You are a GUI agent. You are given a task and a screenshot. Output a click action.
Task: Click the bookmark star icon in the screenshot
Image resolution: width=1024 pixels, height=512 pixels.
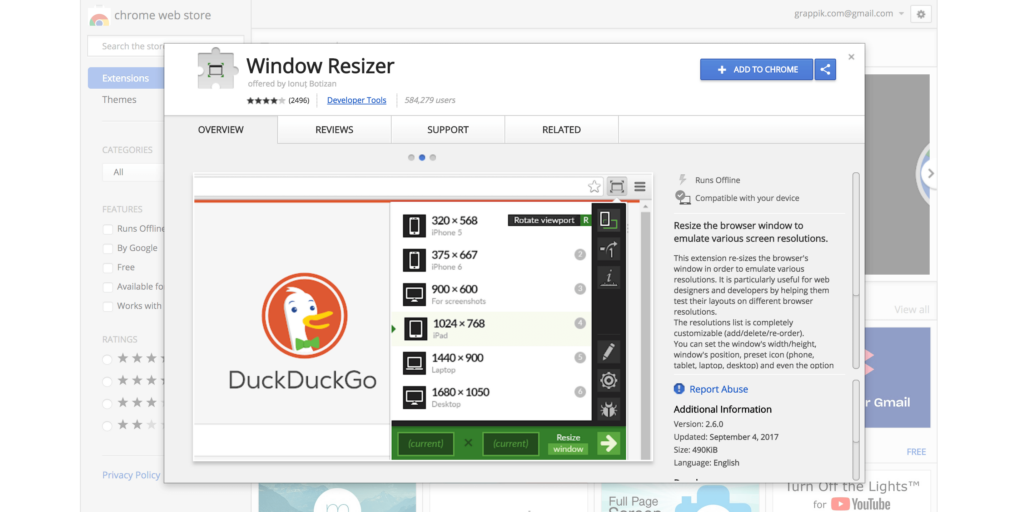coord(594,186)
